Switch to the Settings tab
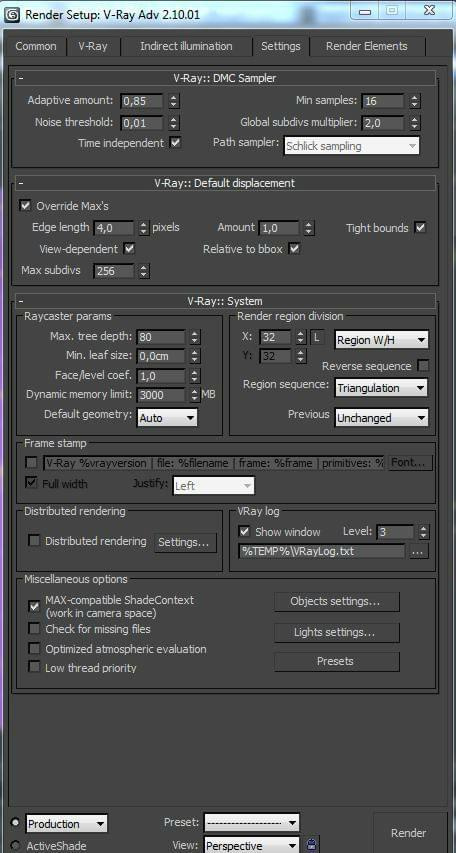This screenshot has height=853, width=456. coord(281,46)
